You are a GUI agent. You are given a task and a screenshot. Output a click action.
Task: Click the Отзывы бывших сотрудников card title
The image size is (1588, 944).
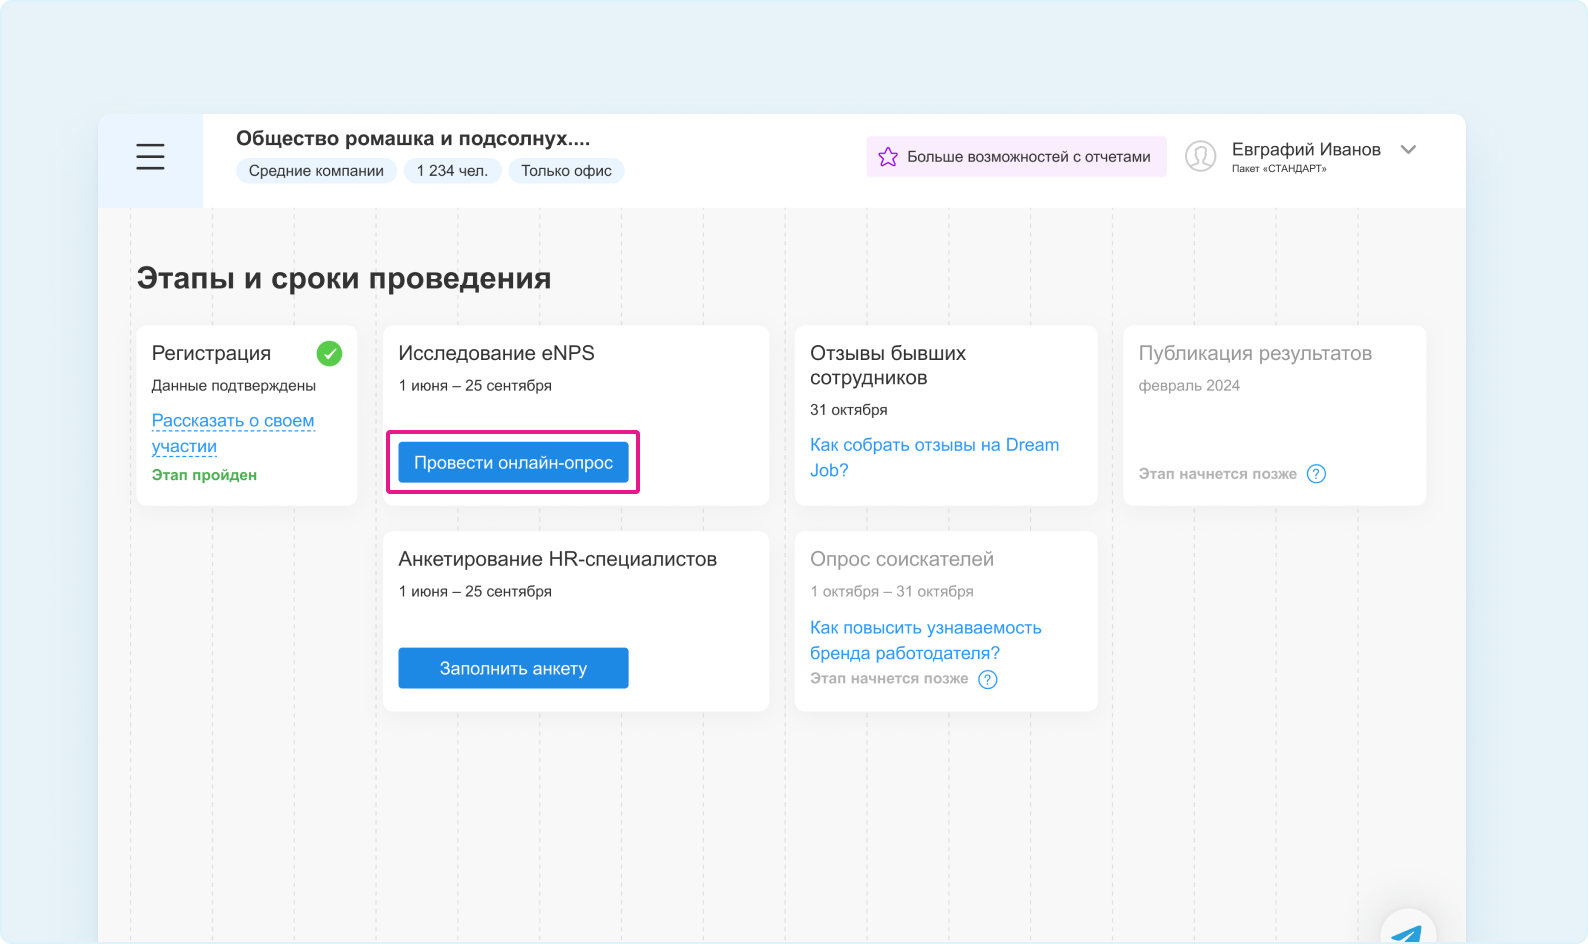(888, 365)
